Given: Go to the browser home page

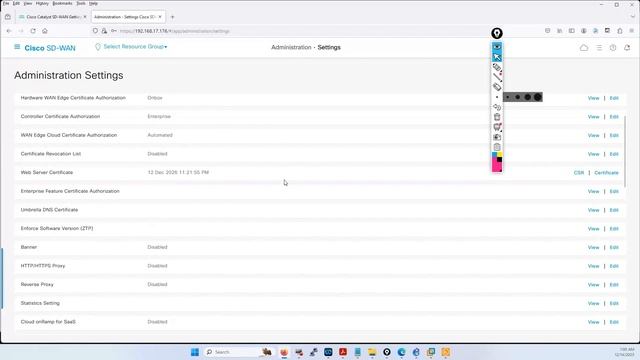Looking at the screenshot, I should point(45,31).
